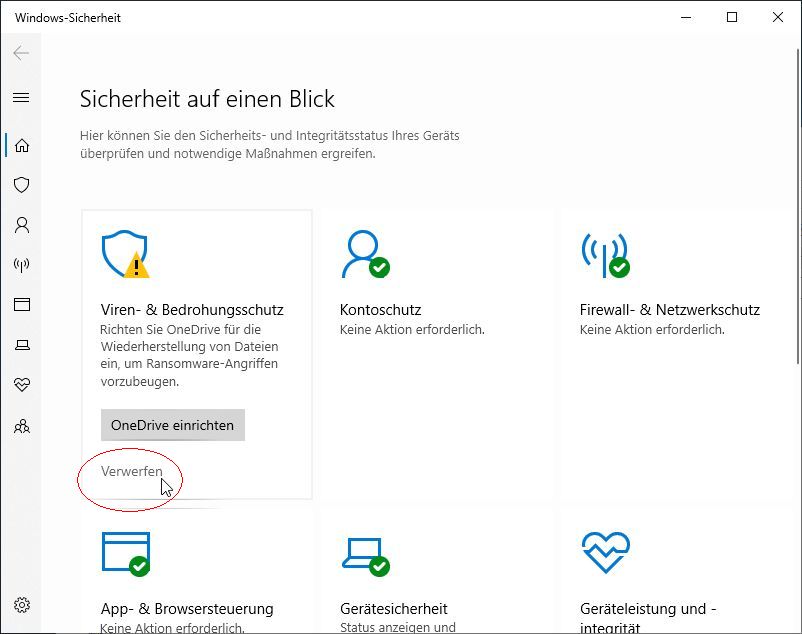
Task: Click the Verwerfen link
Action: 131,471
